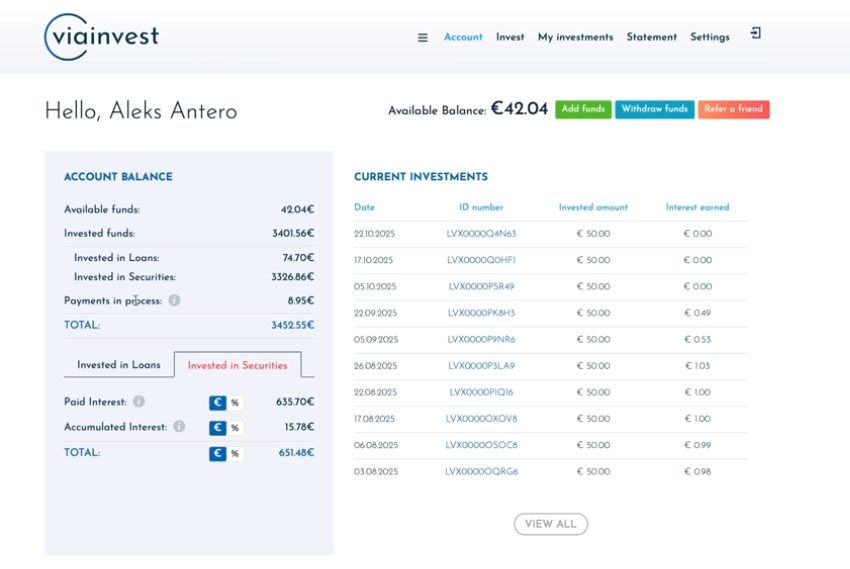Click the ACCOUNT BALANCE heading

click(118, 177)
